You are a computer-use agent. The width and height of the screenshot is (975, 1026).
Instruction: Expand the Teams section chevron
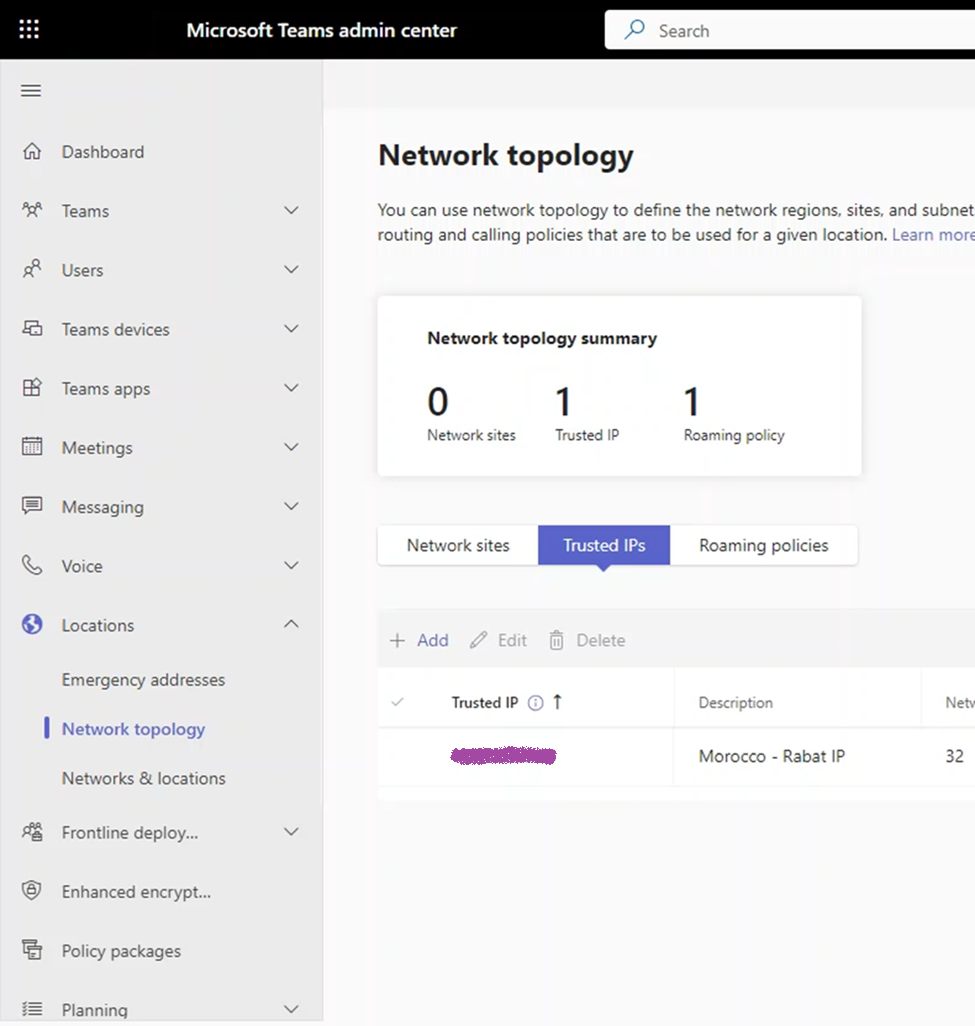pos(291,211)
